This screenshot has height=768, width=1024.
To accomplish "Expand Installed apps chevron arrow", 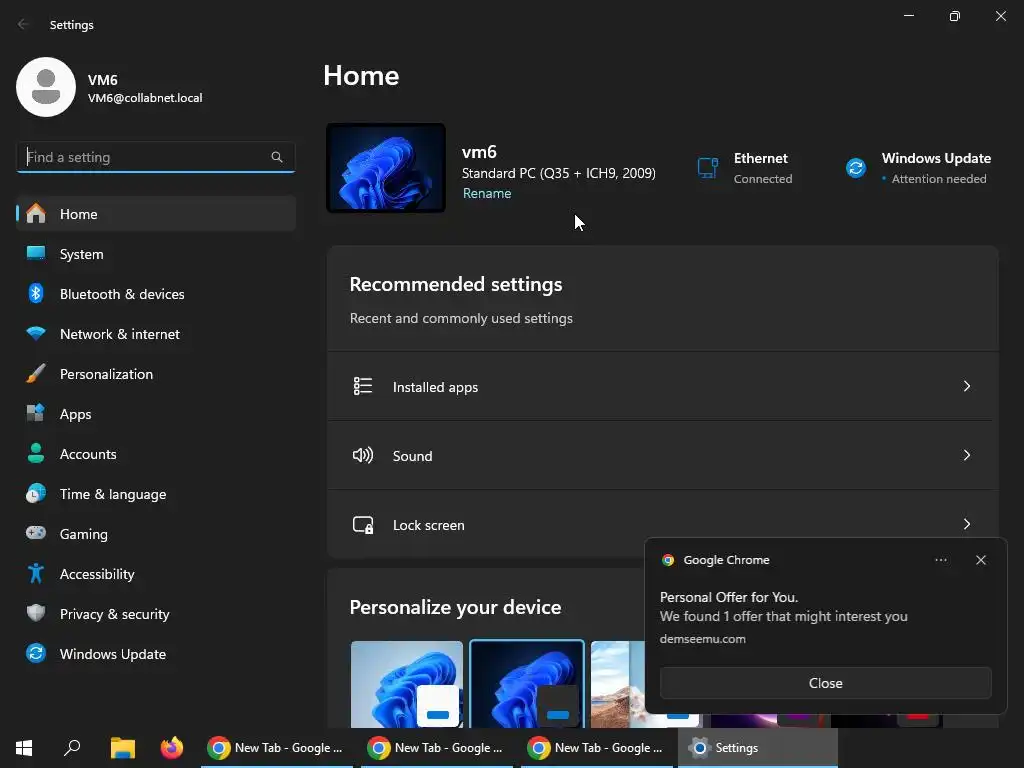I will tap(967, 386).
